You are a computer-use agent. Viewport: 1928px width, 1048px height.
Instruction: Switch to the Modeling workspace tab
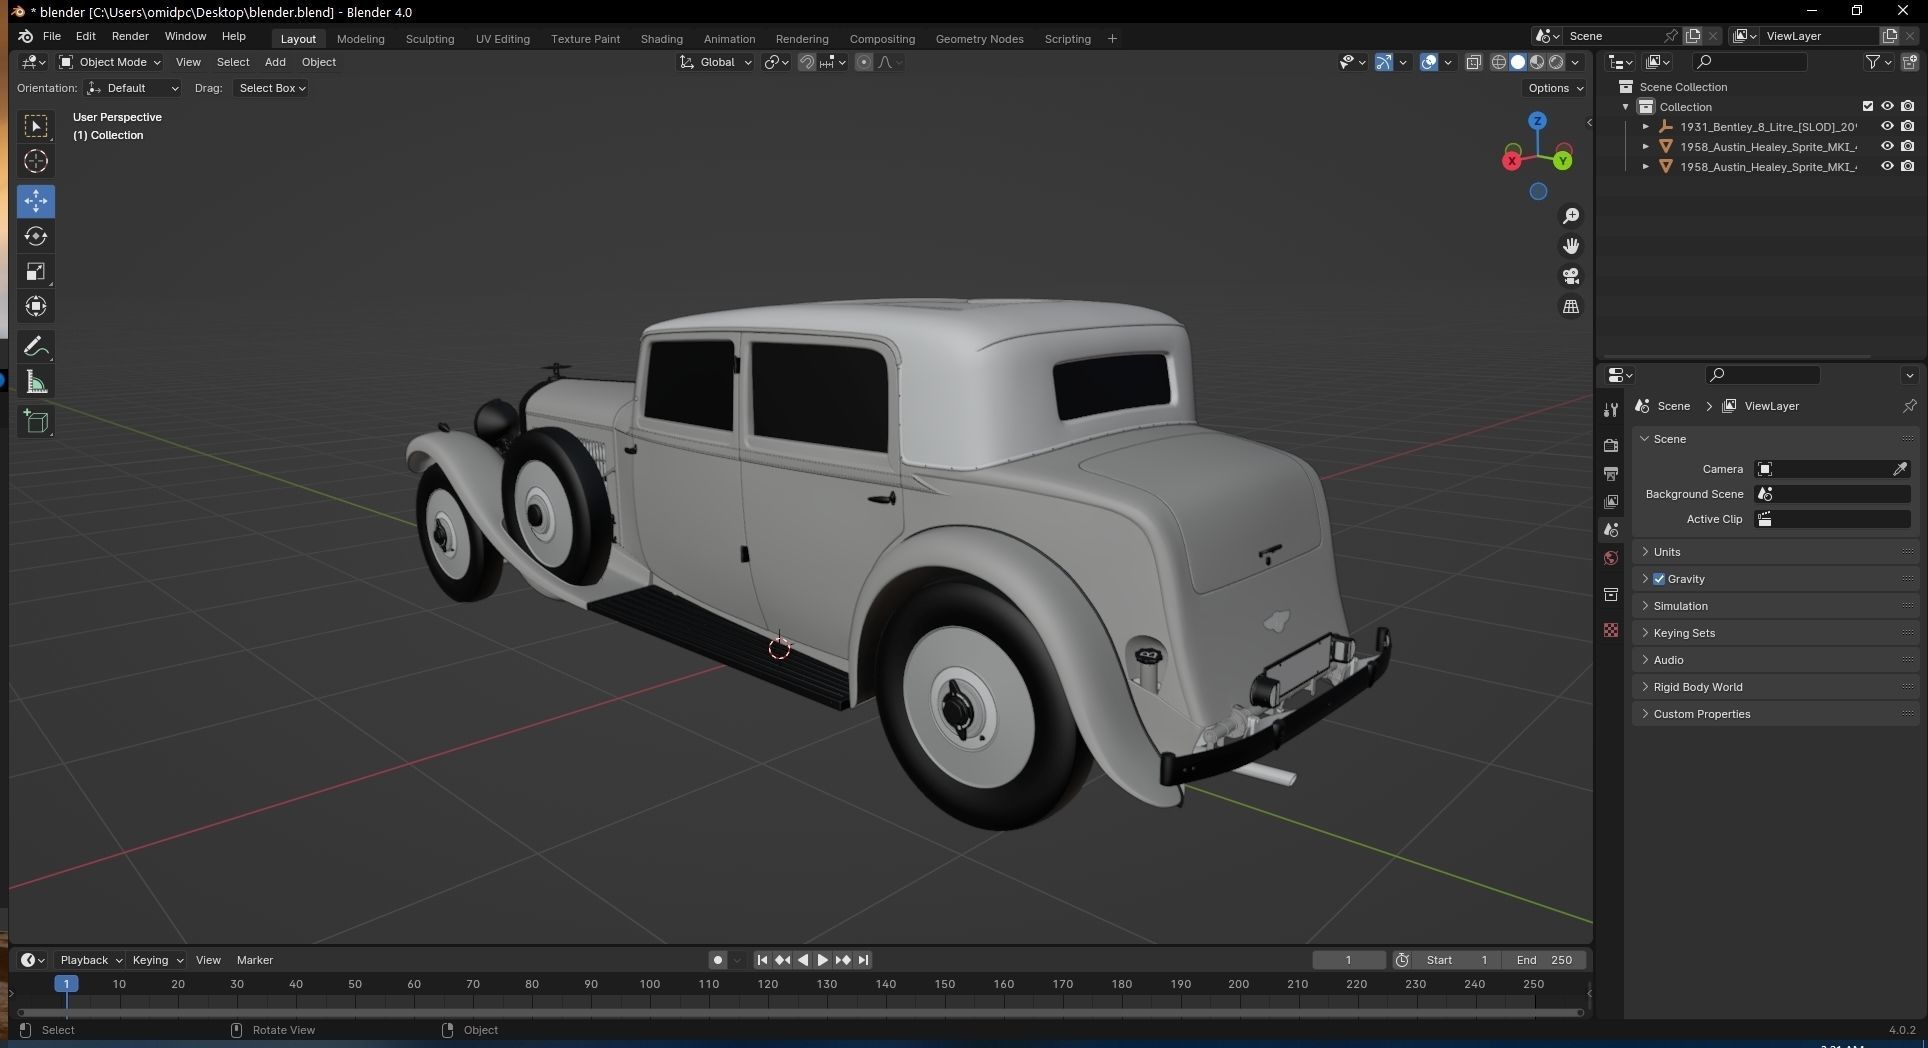(360, 39)
